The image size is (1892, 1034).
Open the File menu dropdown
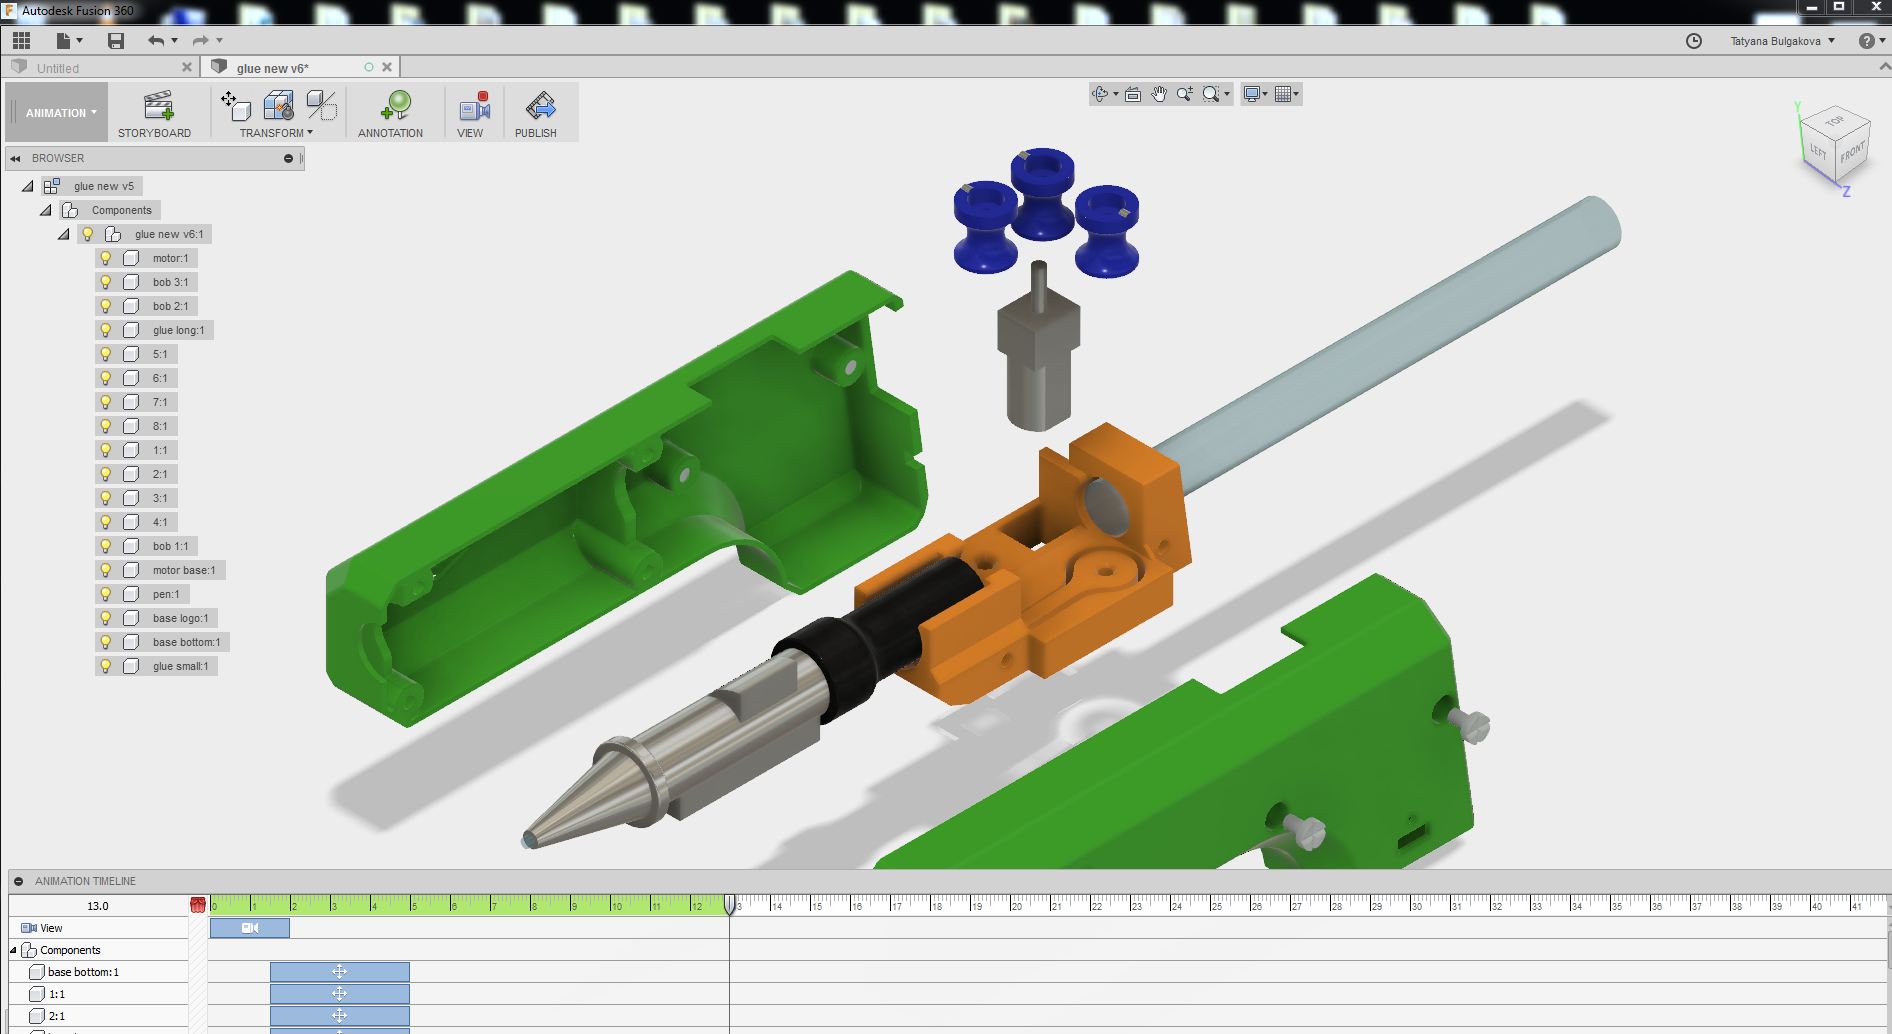pyautogui.click(x=69, y=40)
